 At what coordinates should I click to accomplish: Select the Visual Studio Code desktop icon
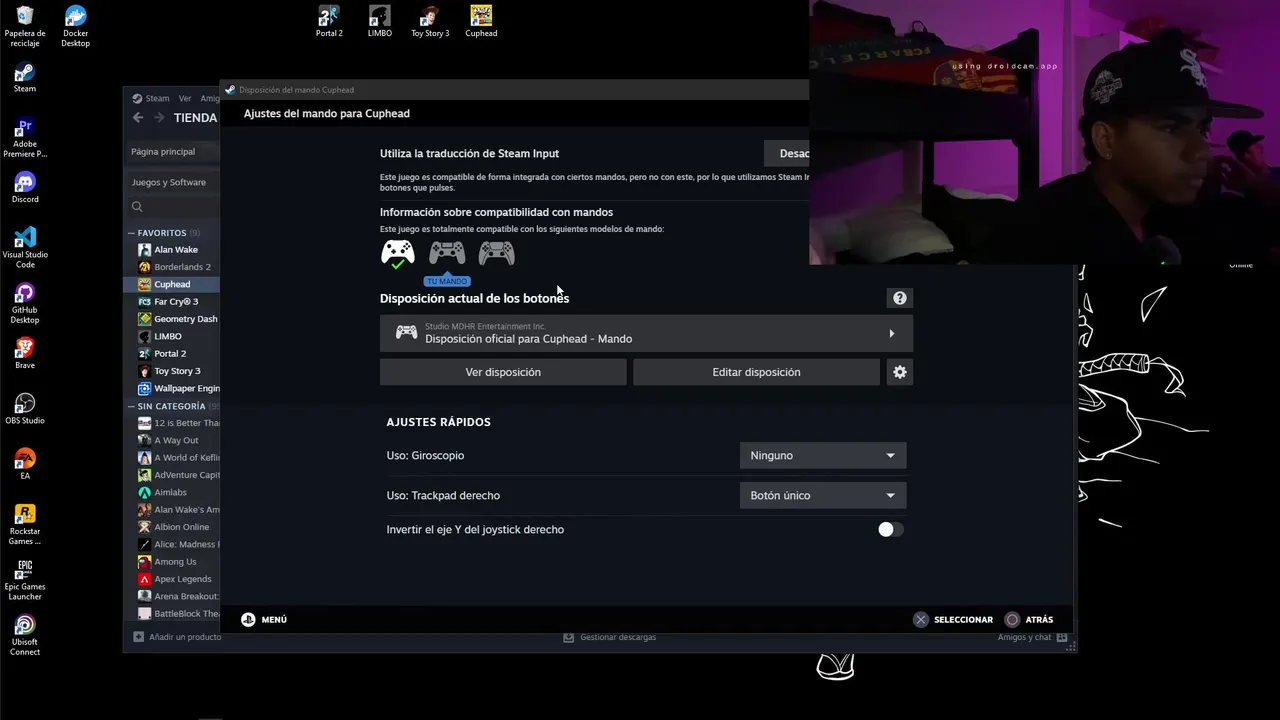(x=25, y=247)
